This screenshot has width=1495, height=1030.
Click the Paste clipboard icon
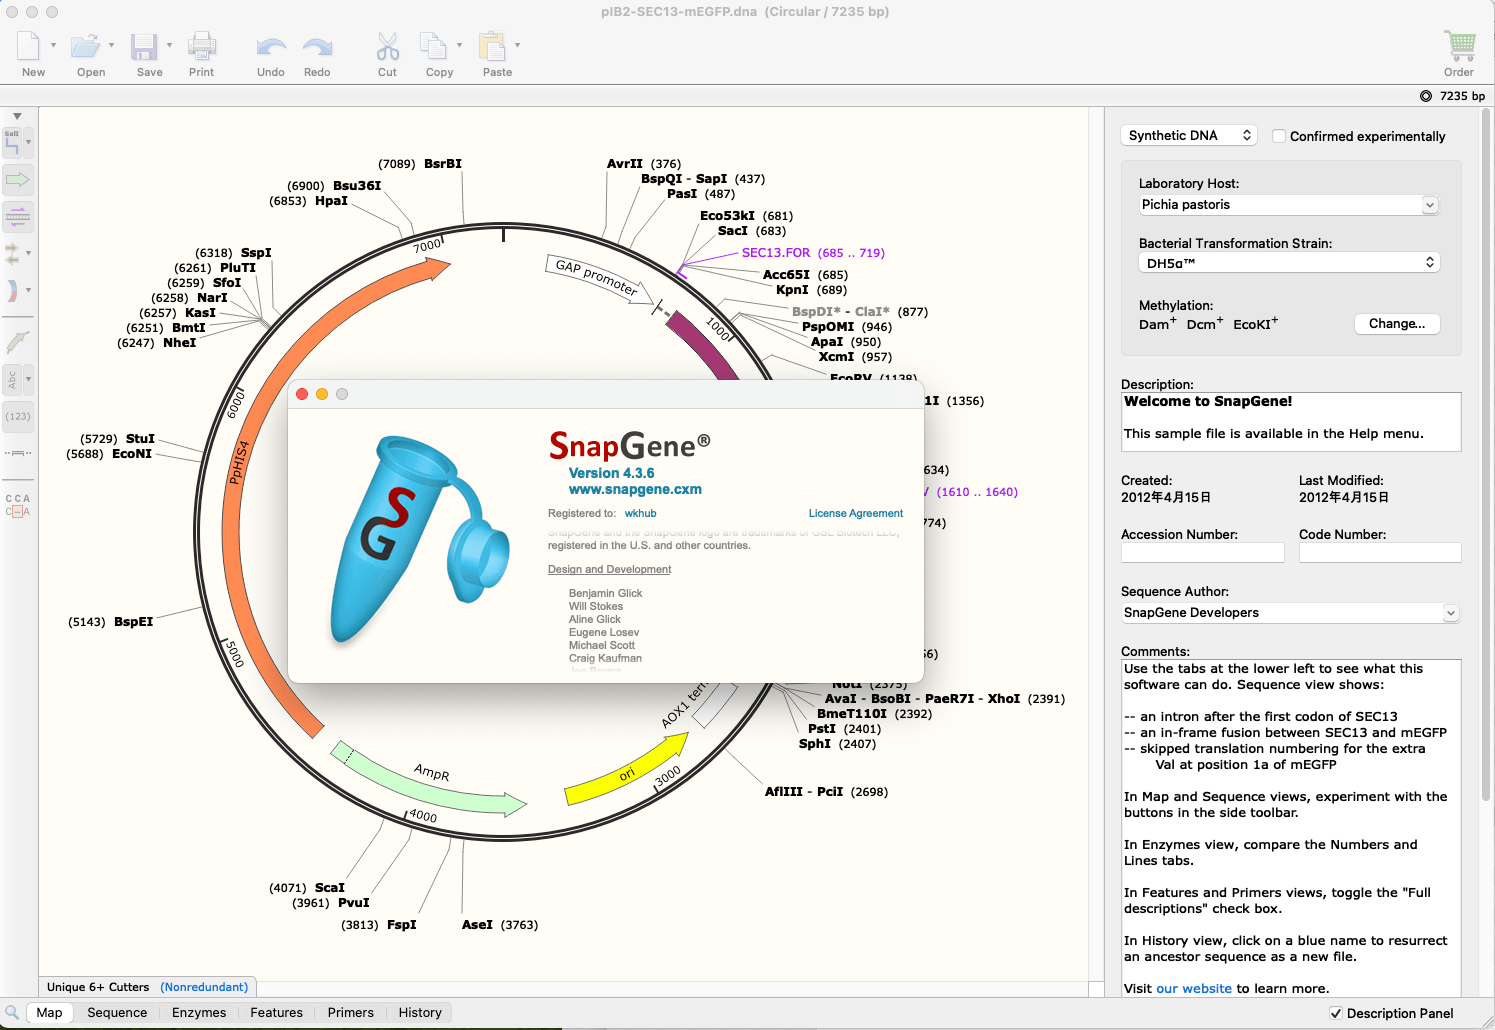(492, 46)
